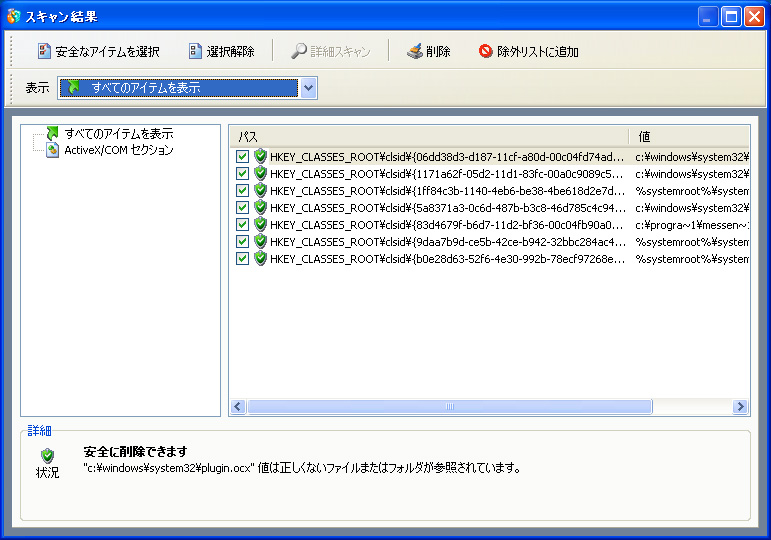Click the 選択解除 button
The height and width of the screenshot is (540, 771).
(222, 51)
